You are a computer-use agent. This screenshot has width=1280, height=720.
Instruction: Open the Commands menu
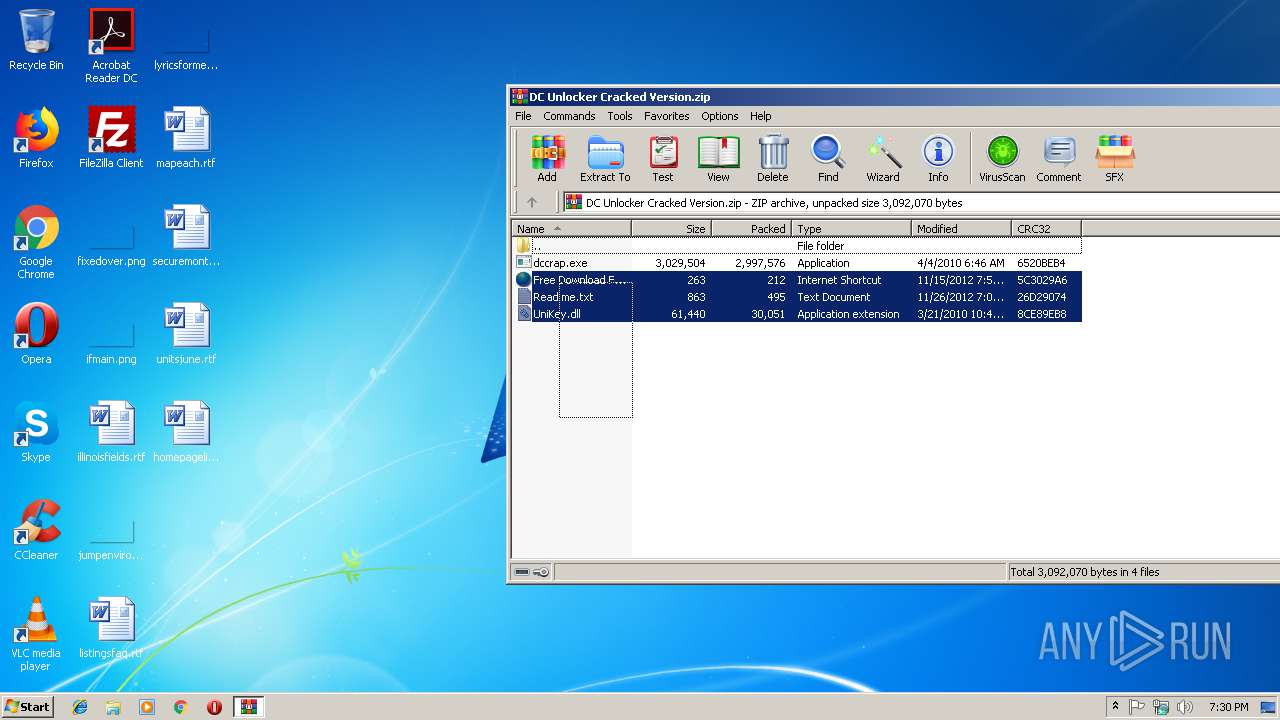[x=569, y=116]
